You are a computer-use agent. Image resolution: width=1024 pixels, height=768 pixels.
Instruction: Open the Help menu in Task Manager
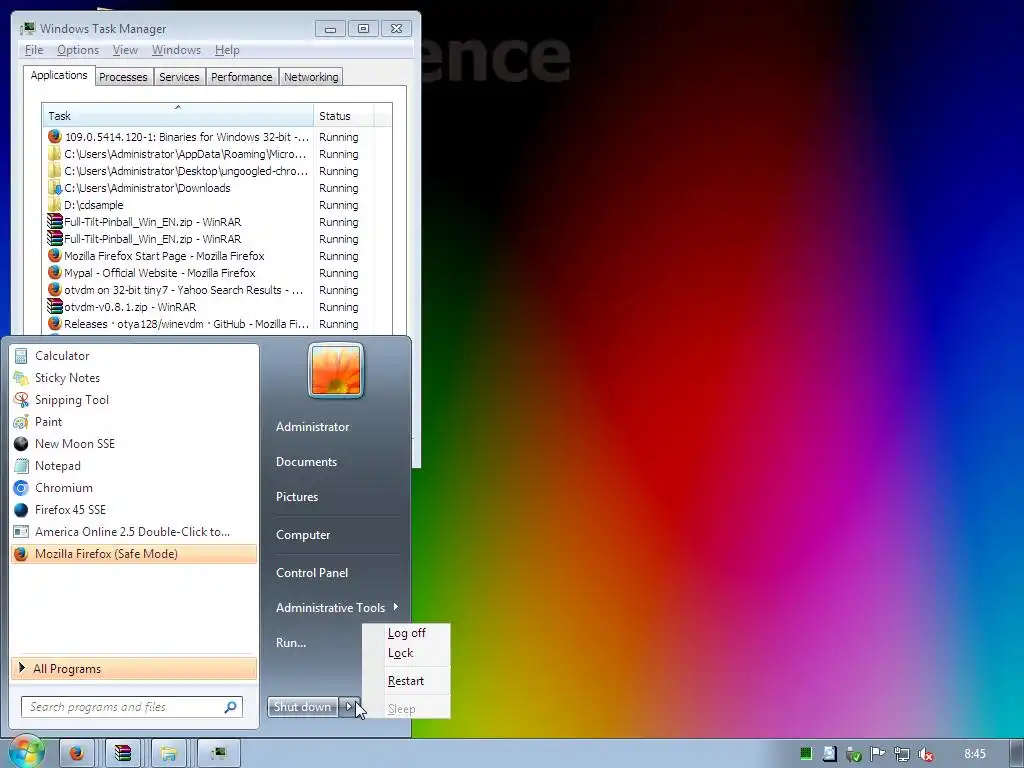coord(227,50)
